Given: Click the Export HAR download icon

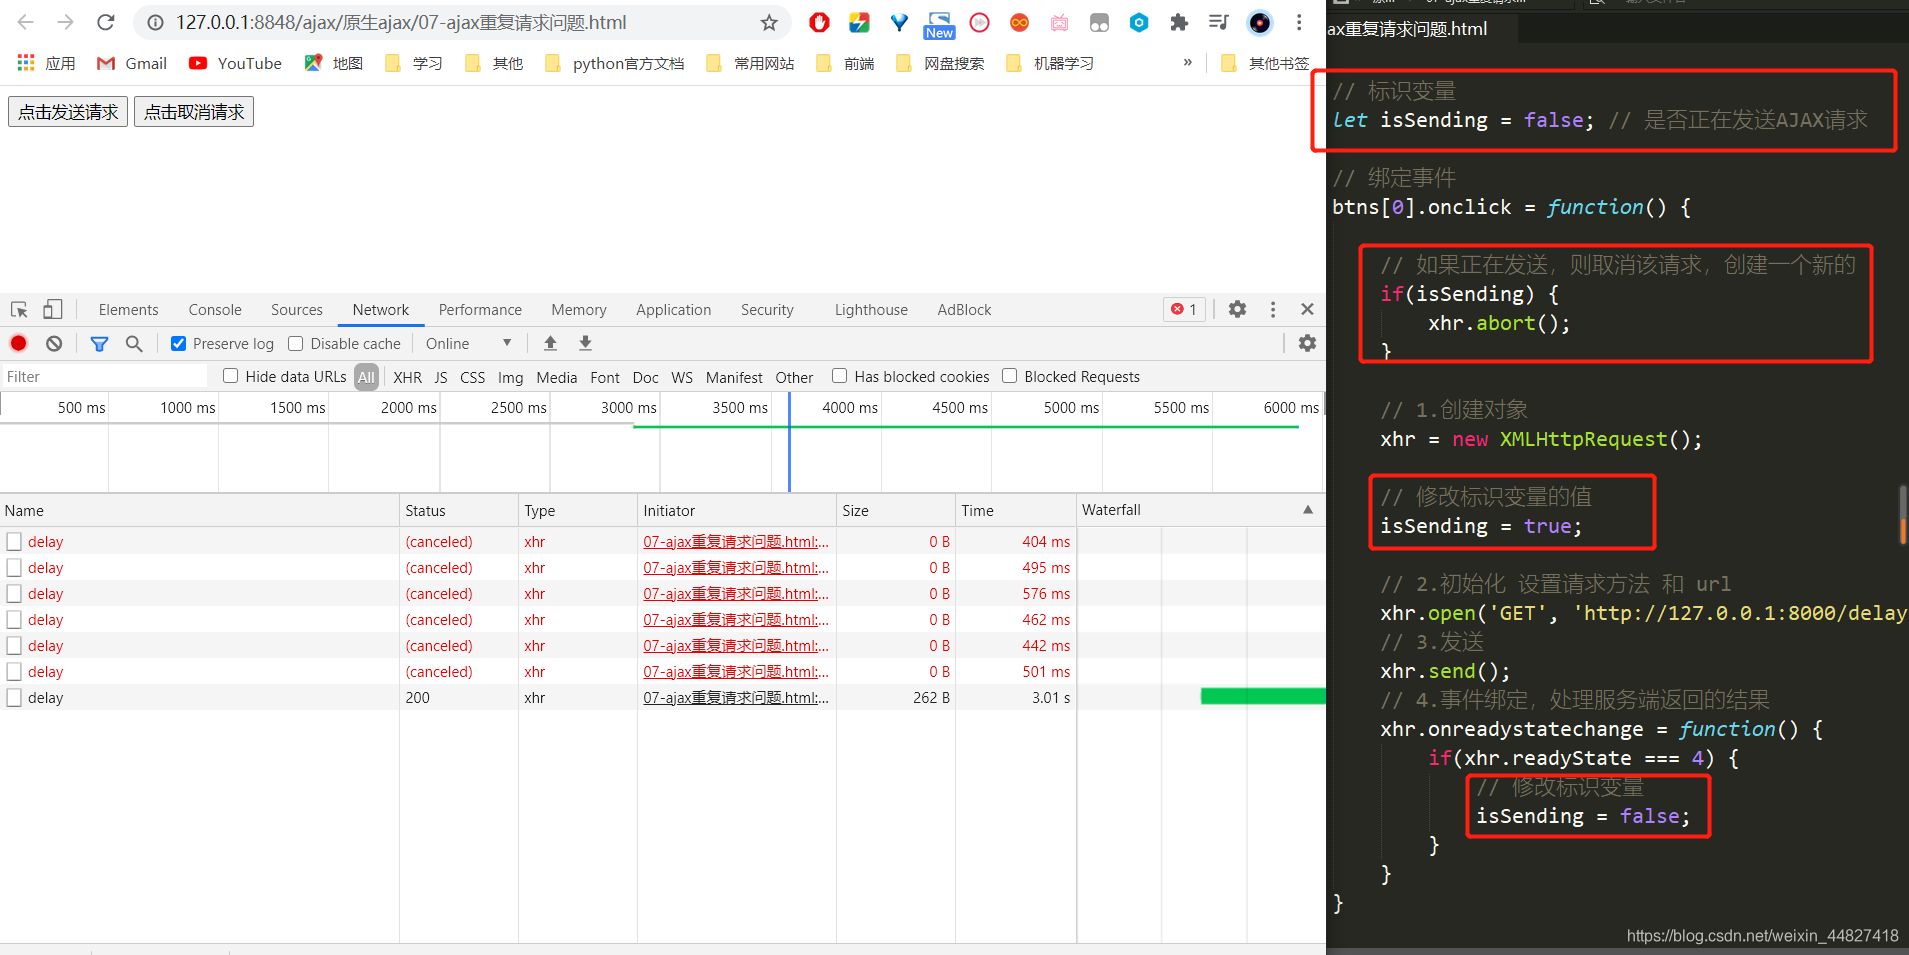Looking at the screenshot, I should (586, 343).
